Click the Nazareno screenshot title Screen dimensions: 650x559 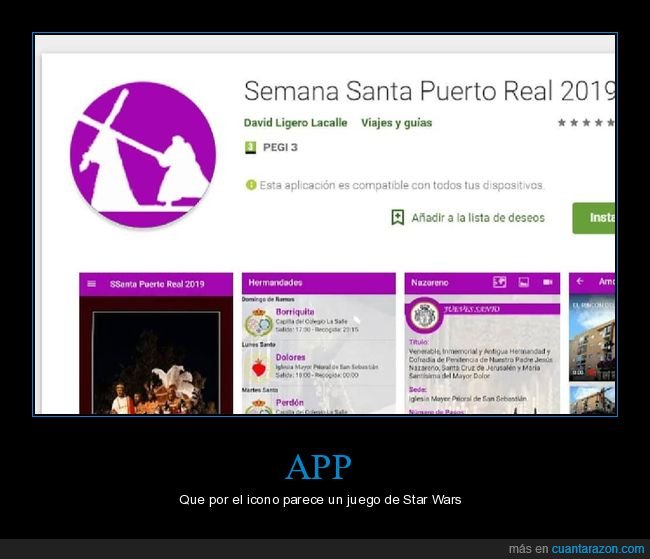tap(429, 283)
